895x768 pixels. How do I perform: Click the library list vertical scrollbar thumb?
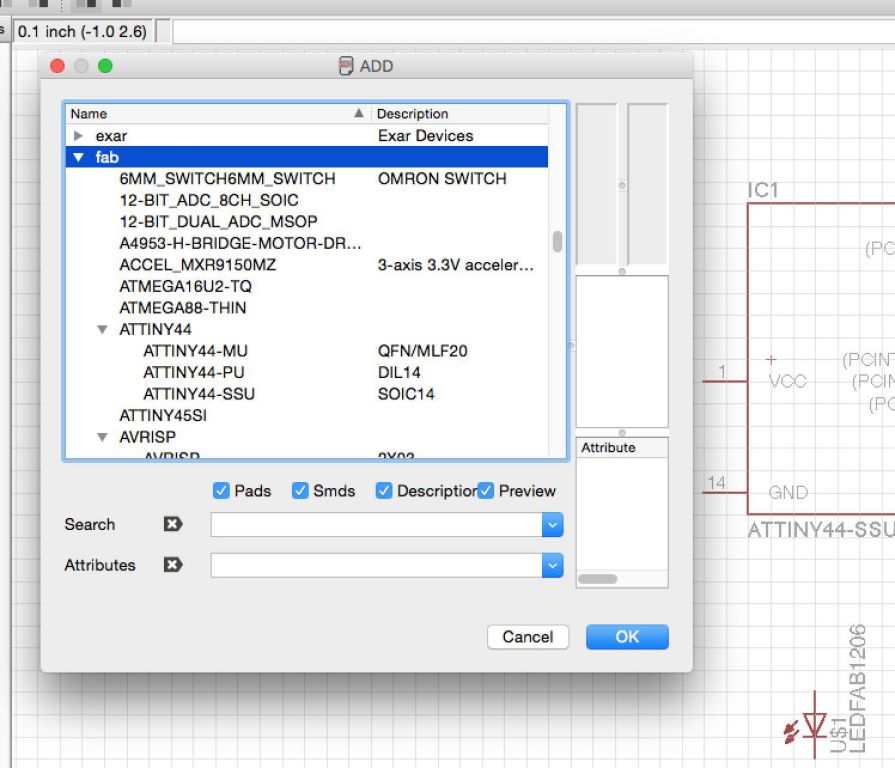[558, 241]
